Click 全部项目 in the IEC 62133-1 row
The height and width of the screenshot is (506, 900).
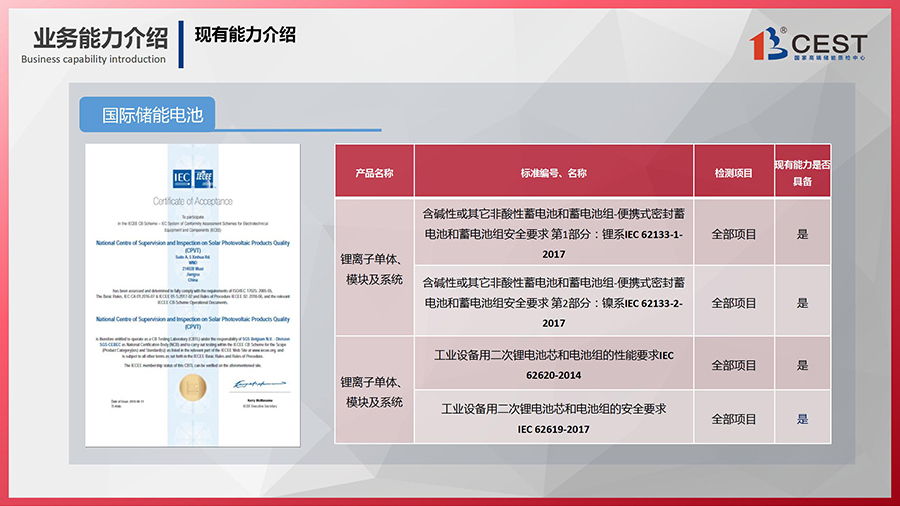tap(734, 234)
